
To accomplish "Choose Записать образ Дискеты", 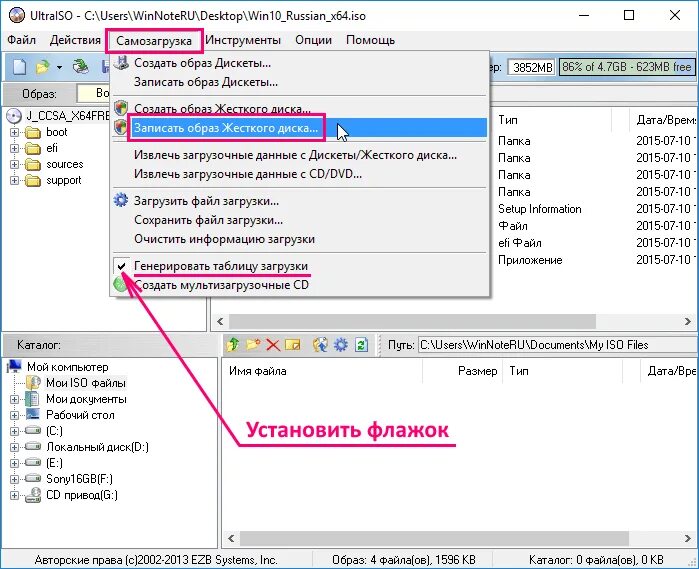I will point(300,82).
